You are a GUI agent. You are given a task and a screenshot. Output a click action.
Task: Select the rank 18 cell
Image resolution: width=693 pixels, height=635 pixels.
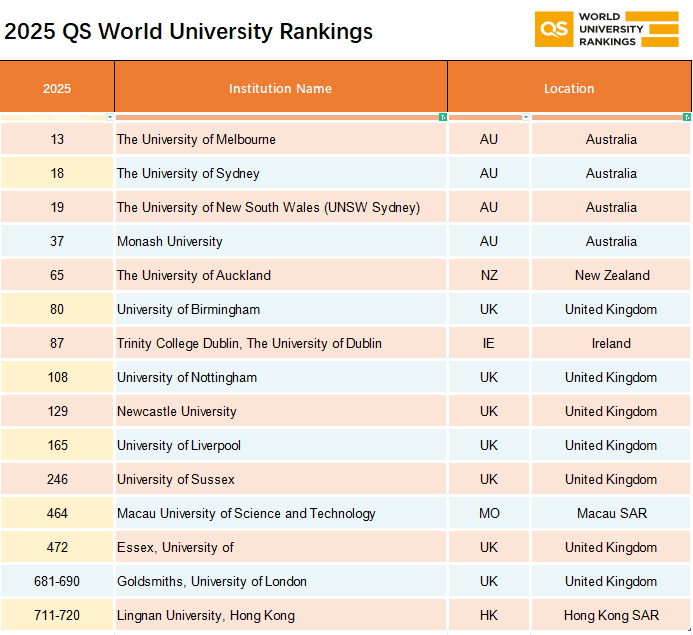57,173
